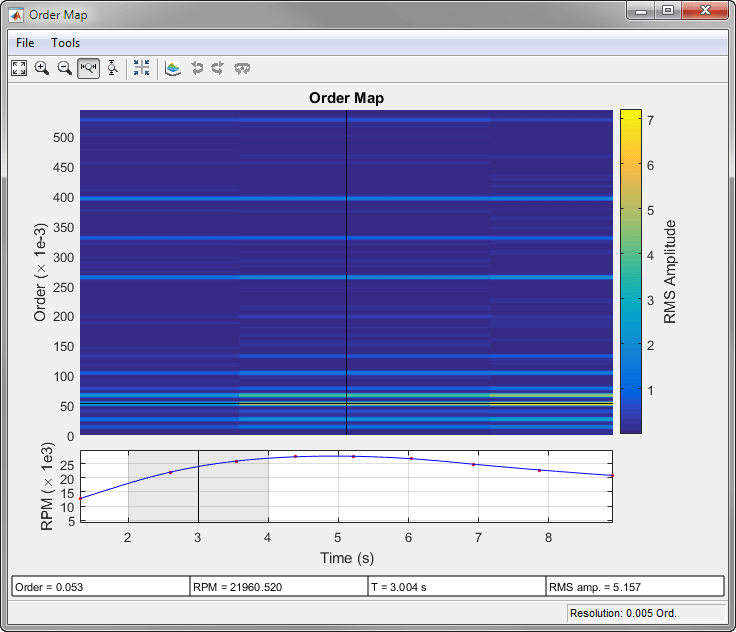Open the Tools menu
The height and width of the screenshot is (632, 736).
pyautogui.click(x=66, y=43)
